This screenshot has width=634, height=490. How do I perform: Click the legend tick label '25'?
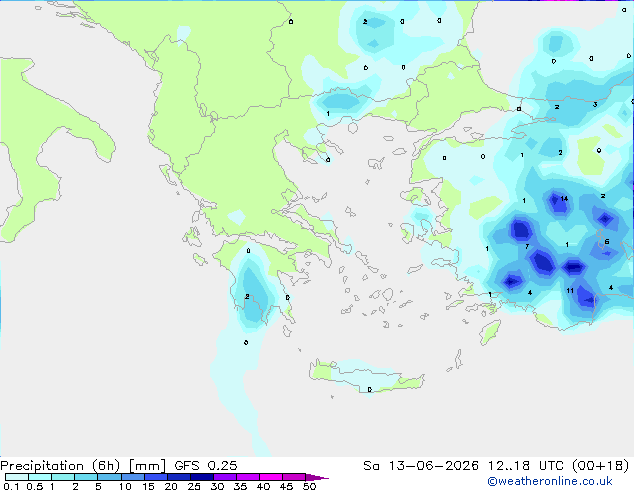[194, 486]
